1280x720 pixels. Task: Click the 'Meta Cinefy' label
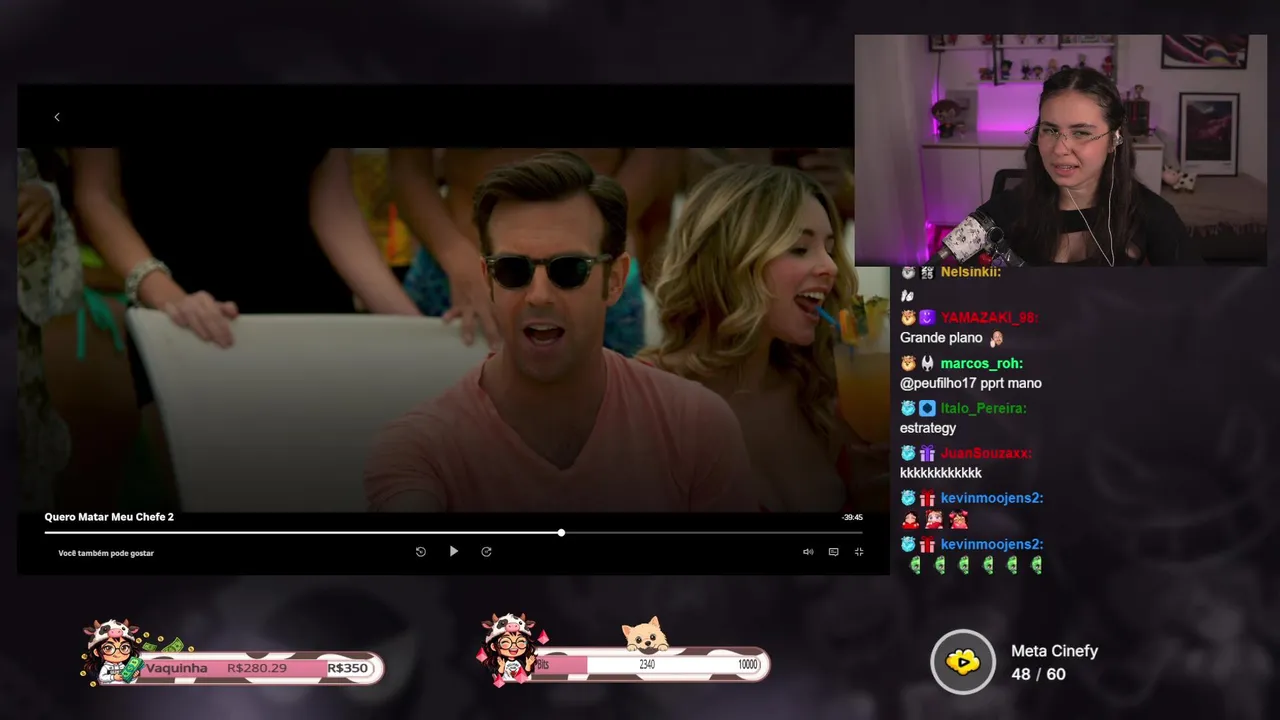click(x=1054, y=651)
